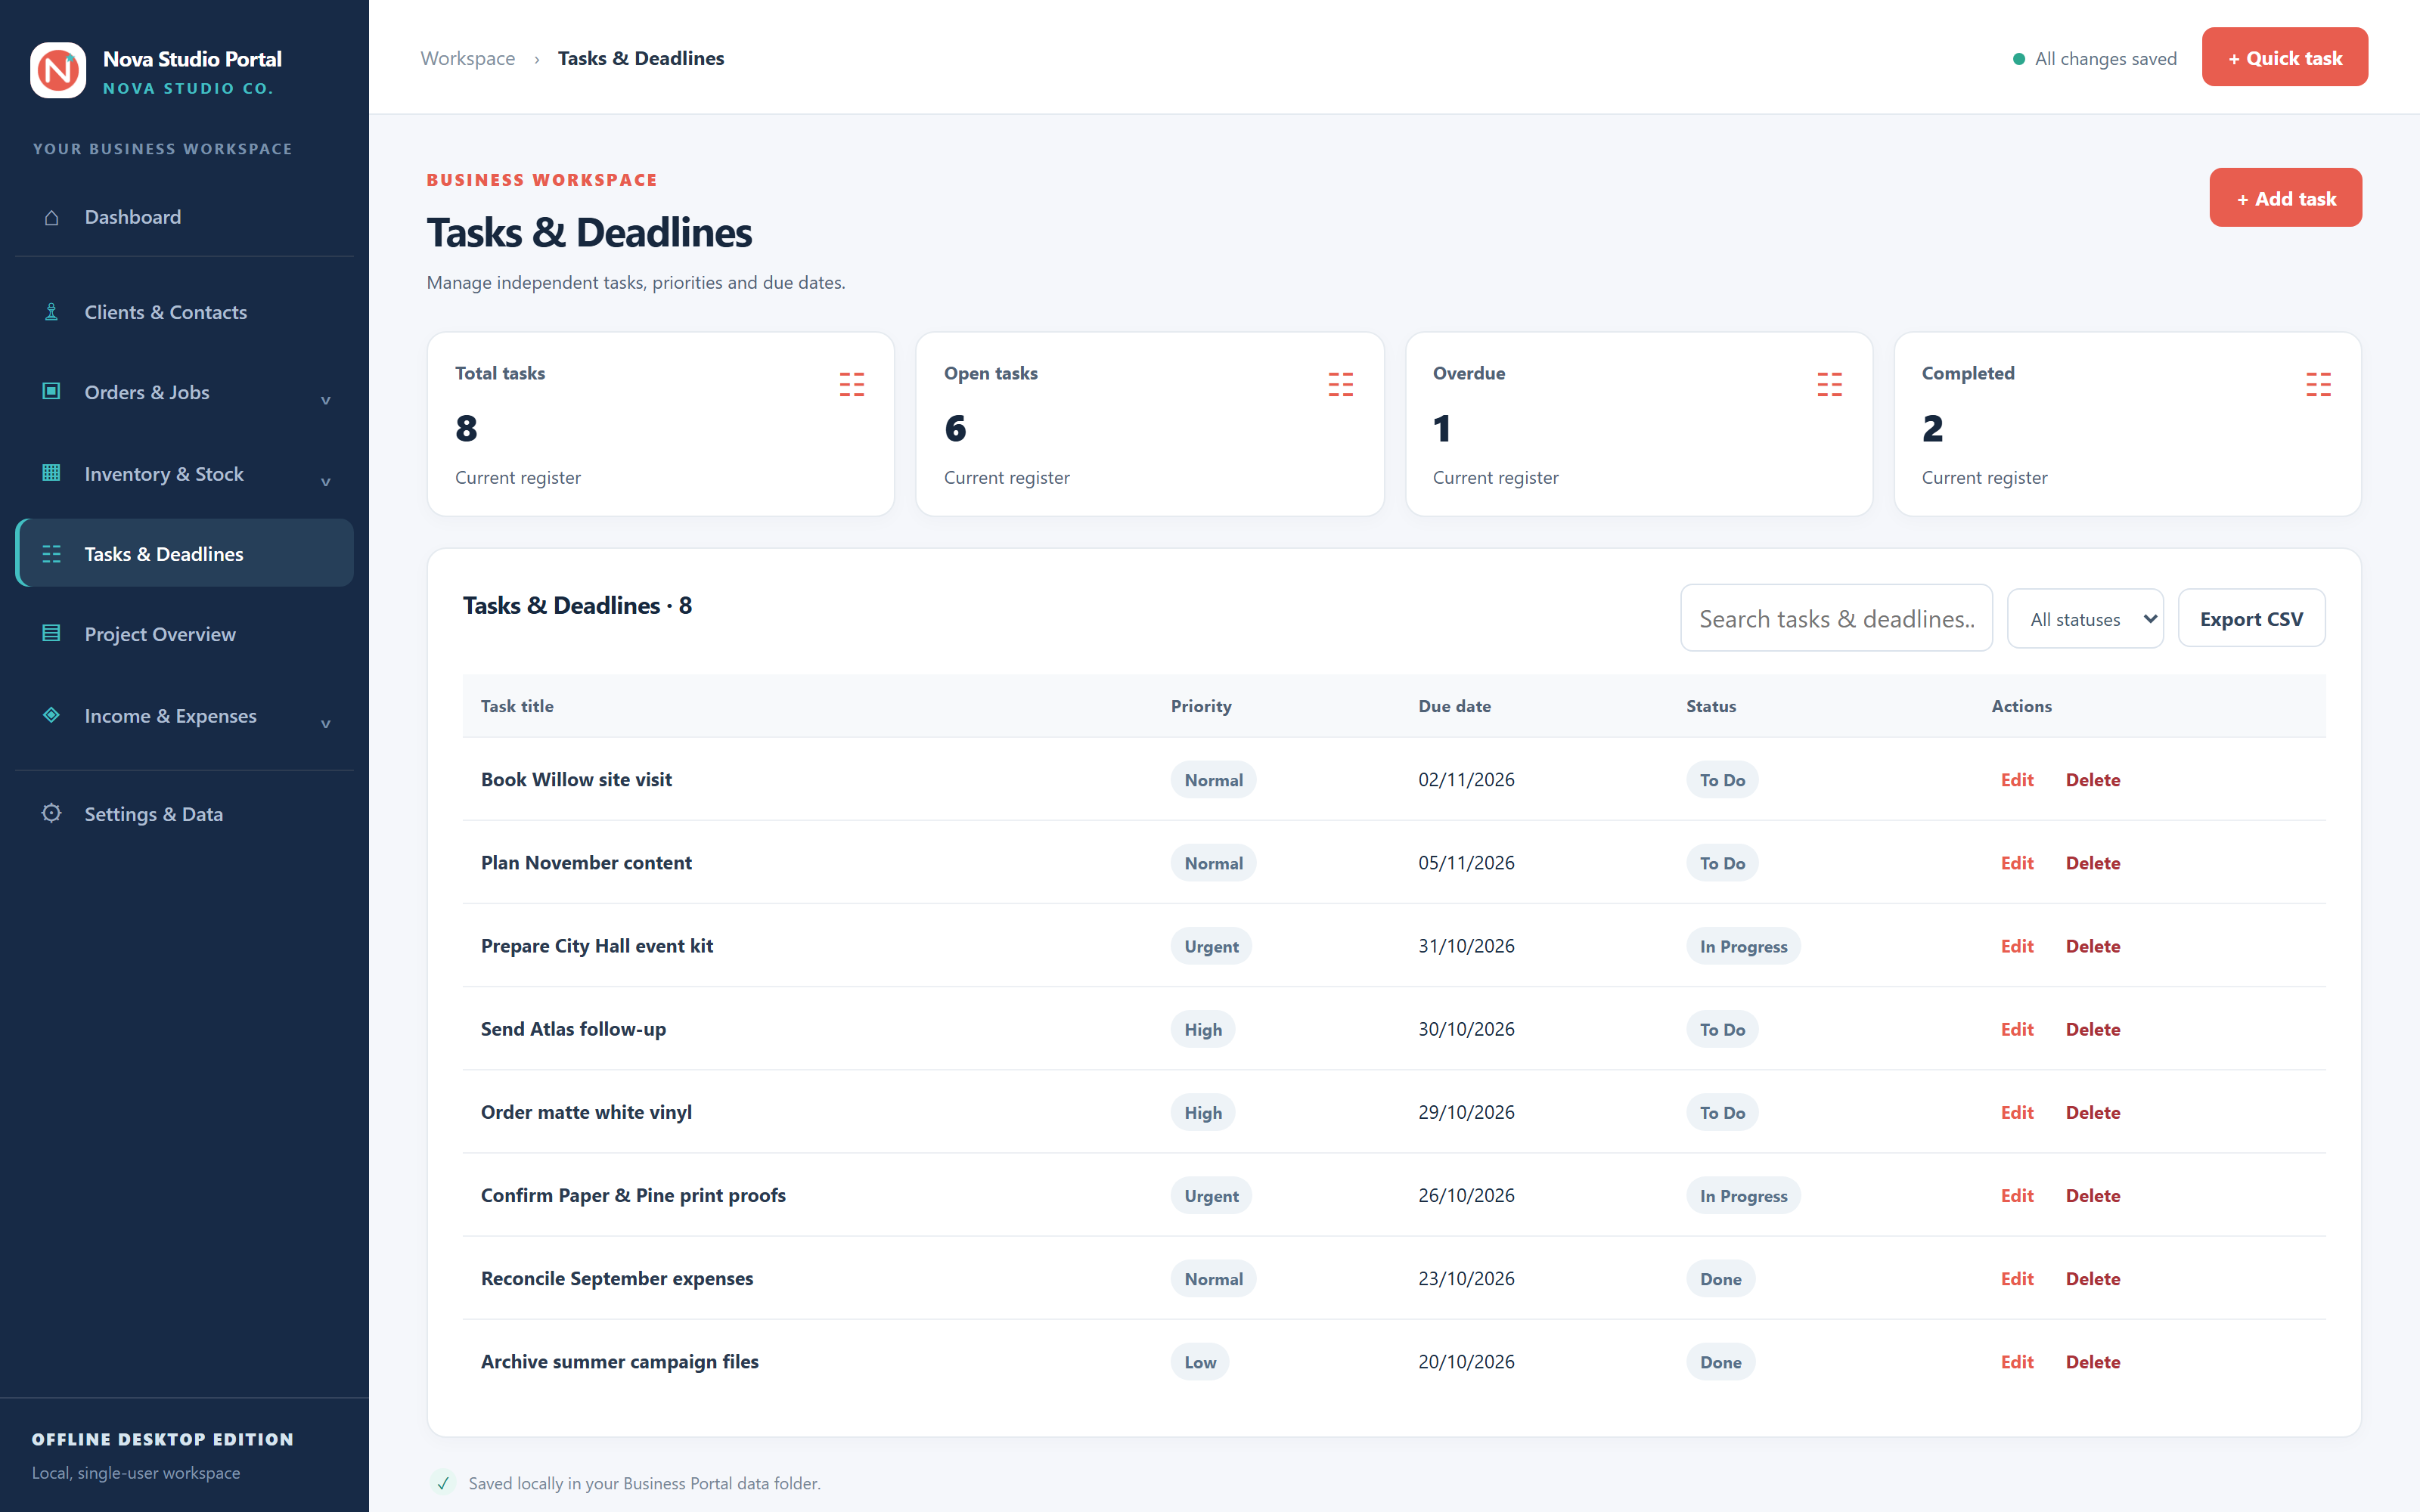
Task: Click the 31/10/2026 due date cell
Action: tap(1466, 945)
